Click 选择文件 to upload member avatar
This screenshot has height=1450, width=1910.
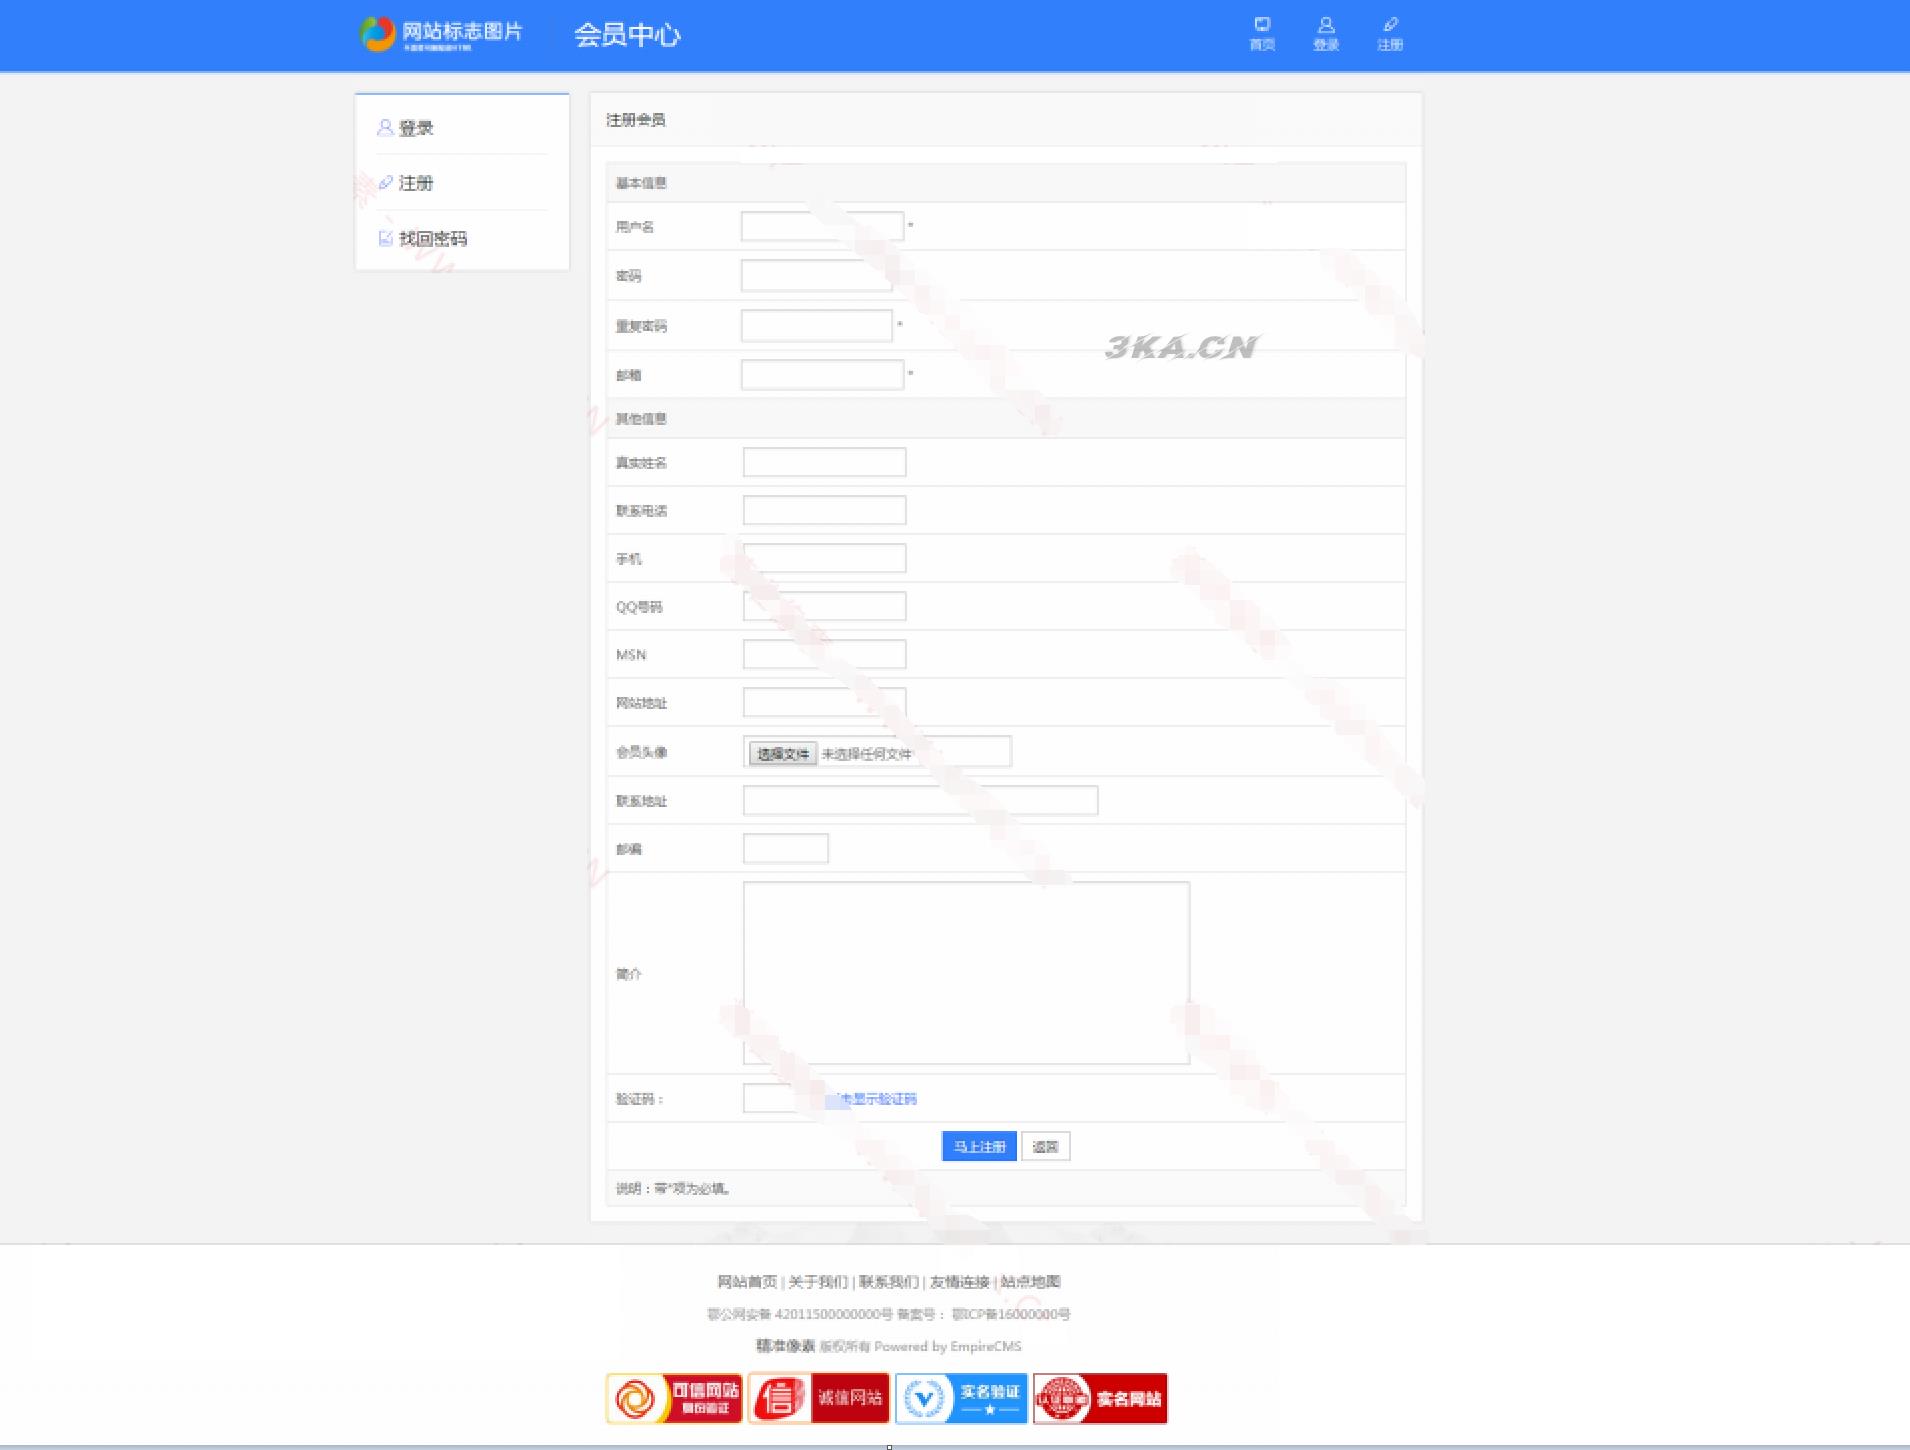coord(784,753)
